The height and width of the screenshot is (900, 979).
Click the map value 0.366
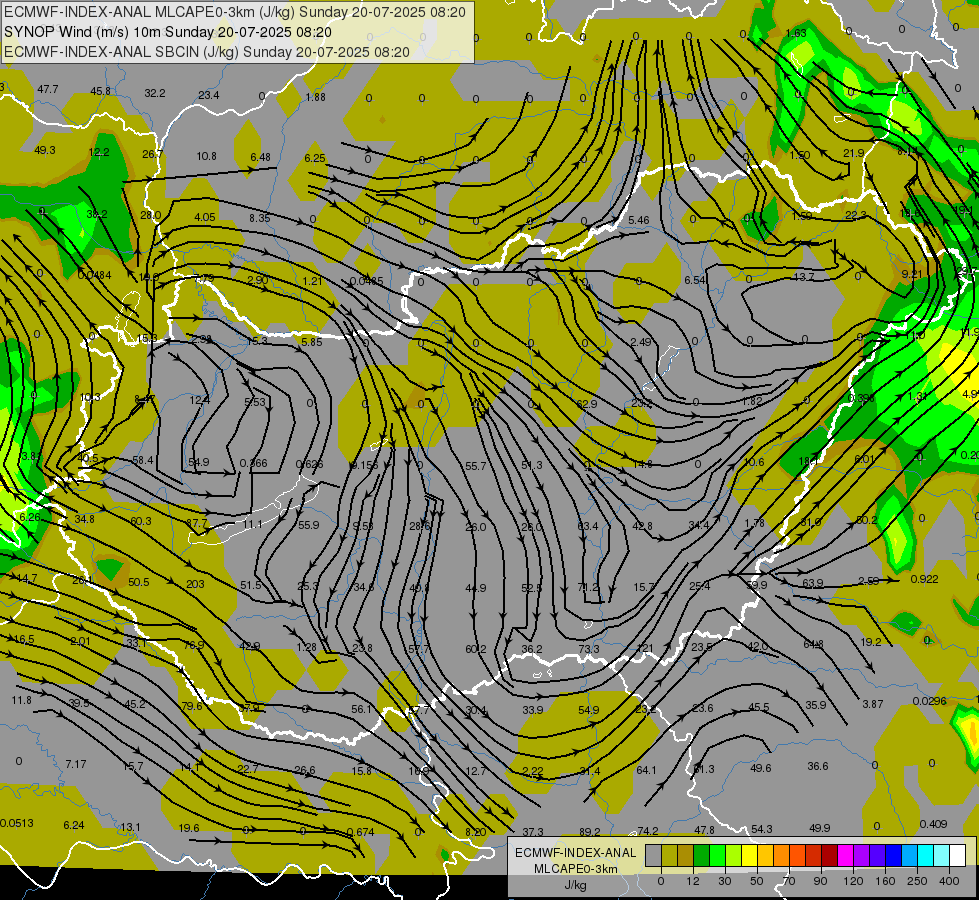[x=253, y=463]
